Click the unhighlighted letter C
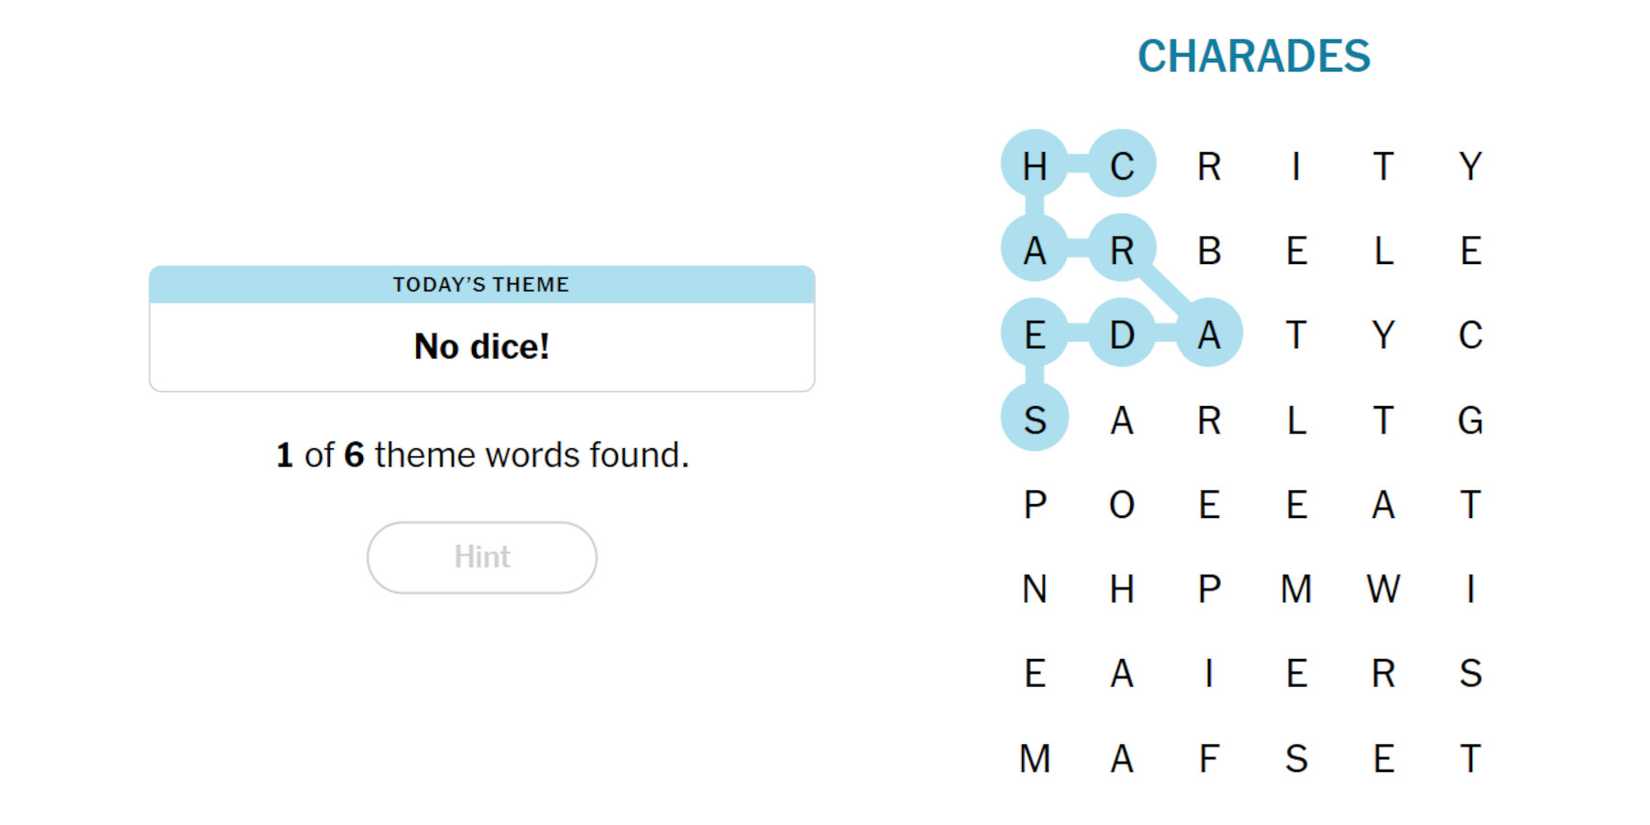This screenshot has width=1650, height=825. click(x=1469, y=334)
